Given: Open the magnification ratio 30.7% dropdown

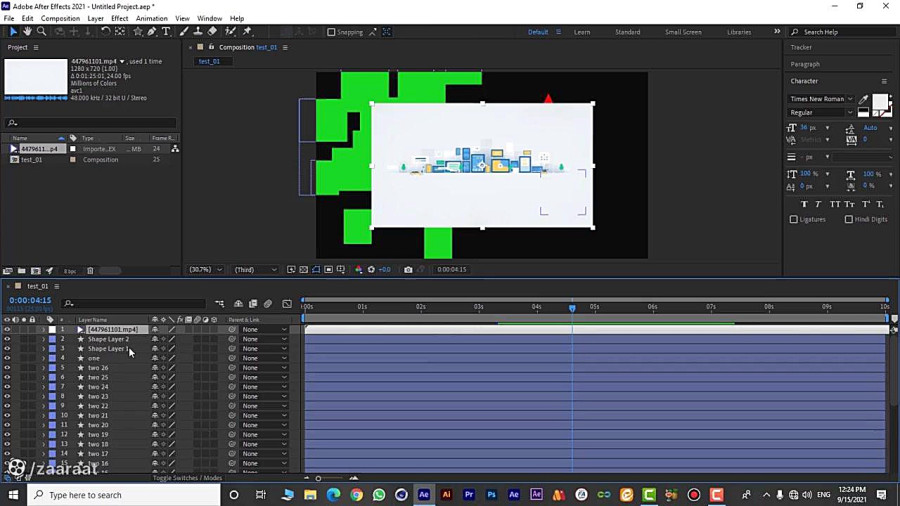Looking at the screenshot, I should click(205, 270).
